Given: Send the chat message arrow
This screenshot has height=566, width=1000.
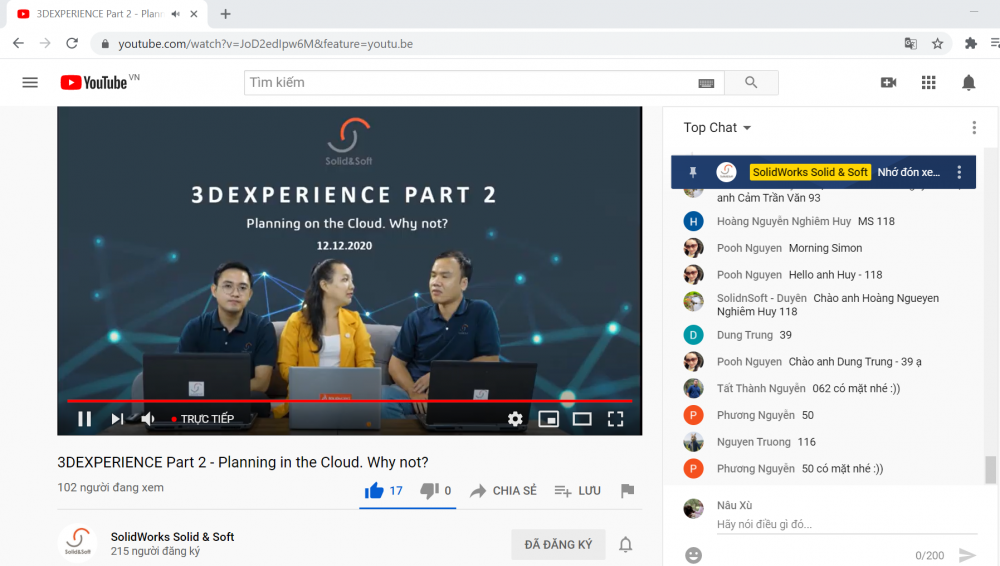Looking at the screenshot, I should coord(967,555).
